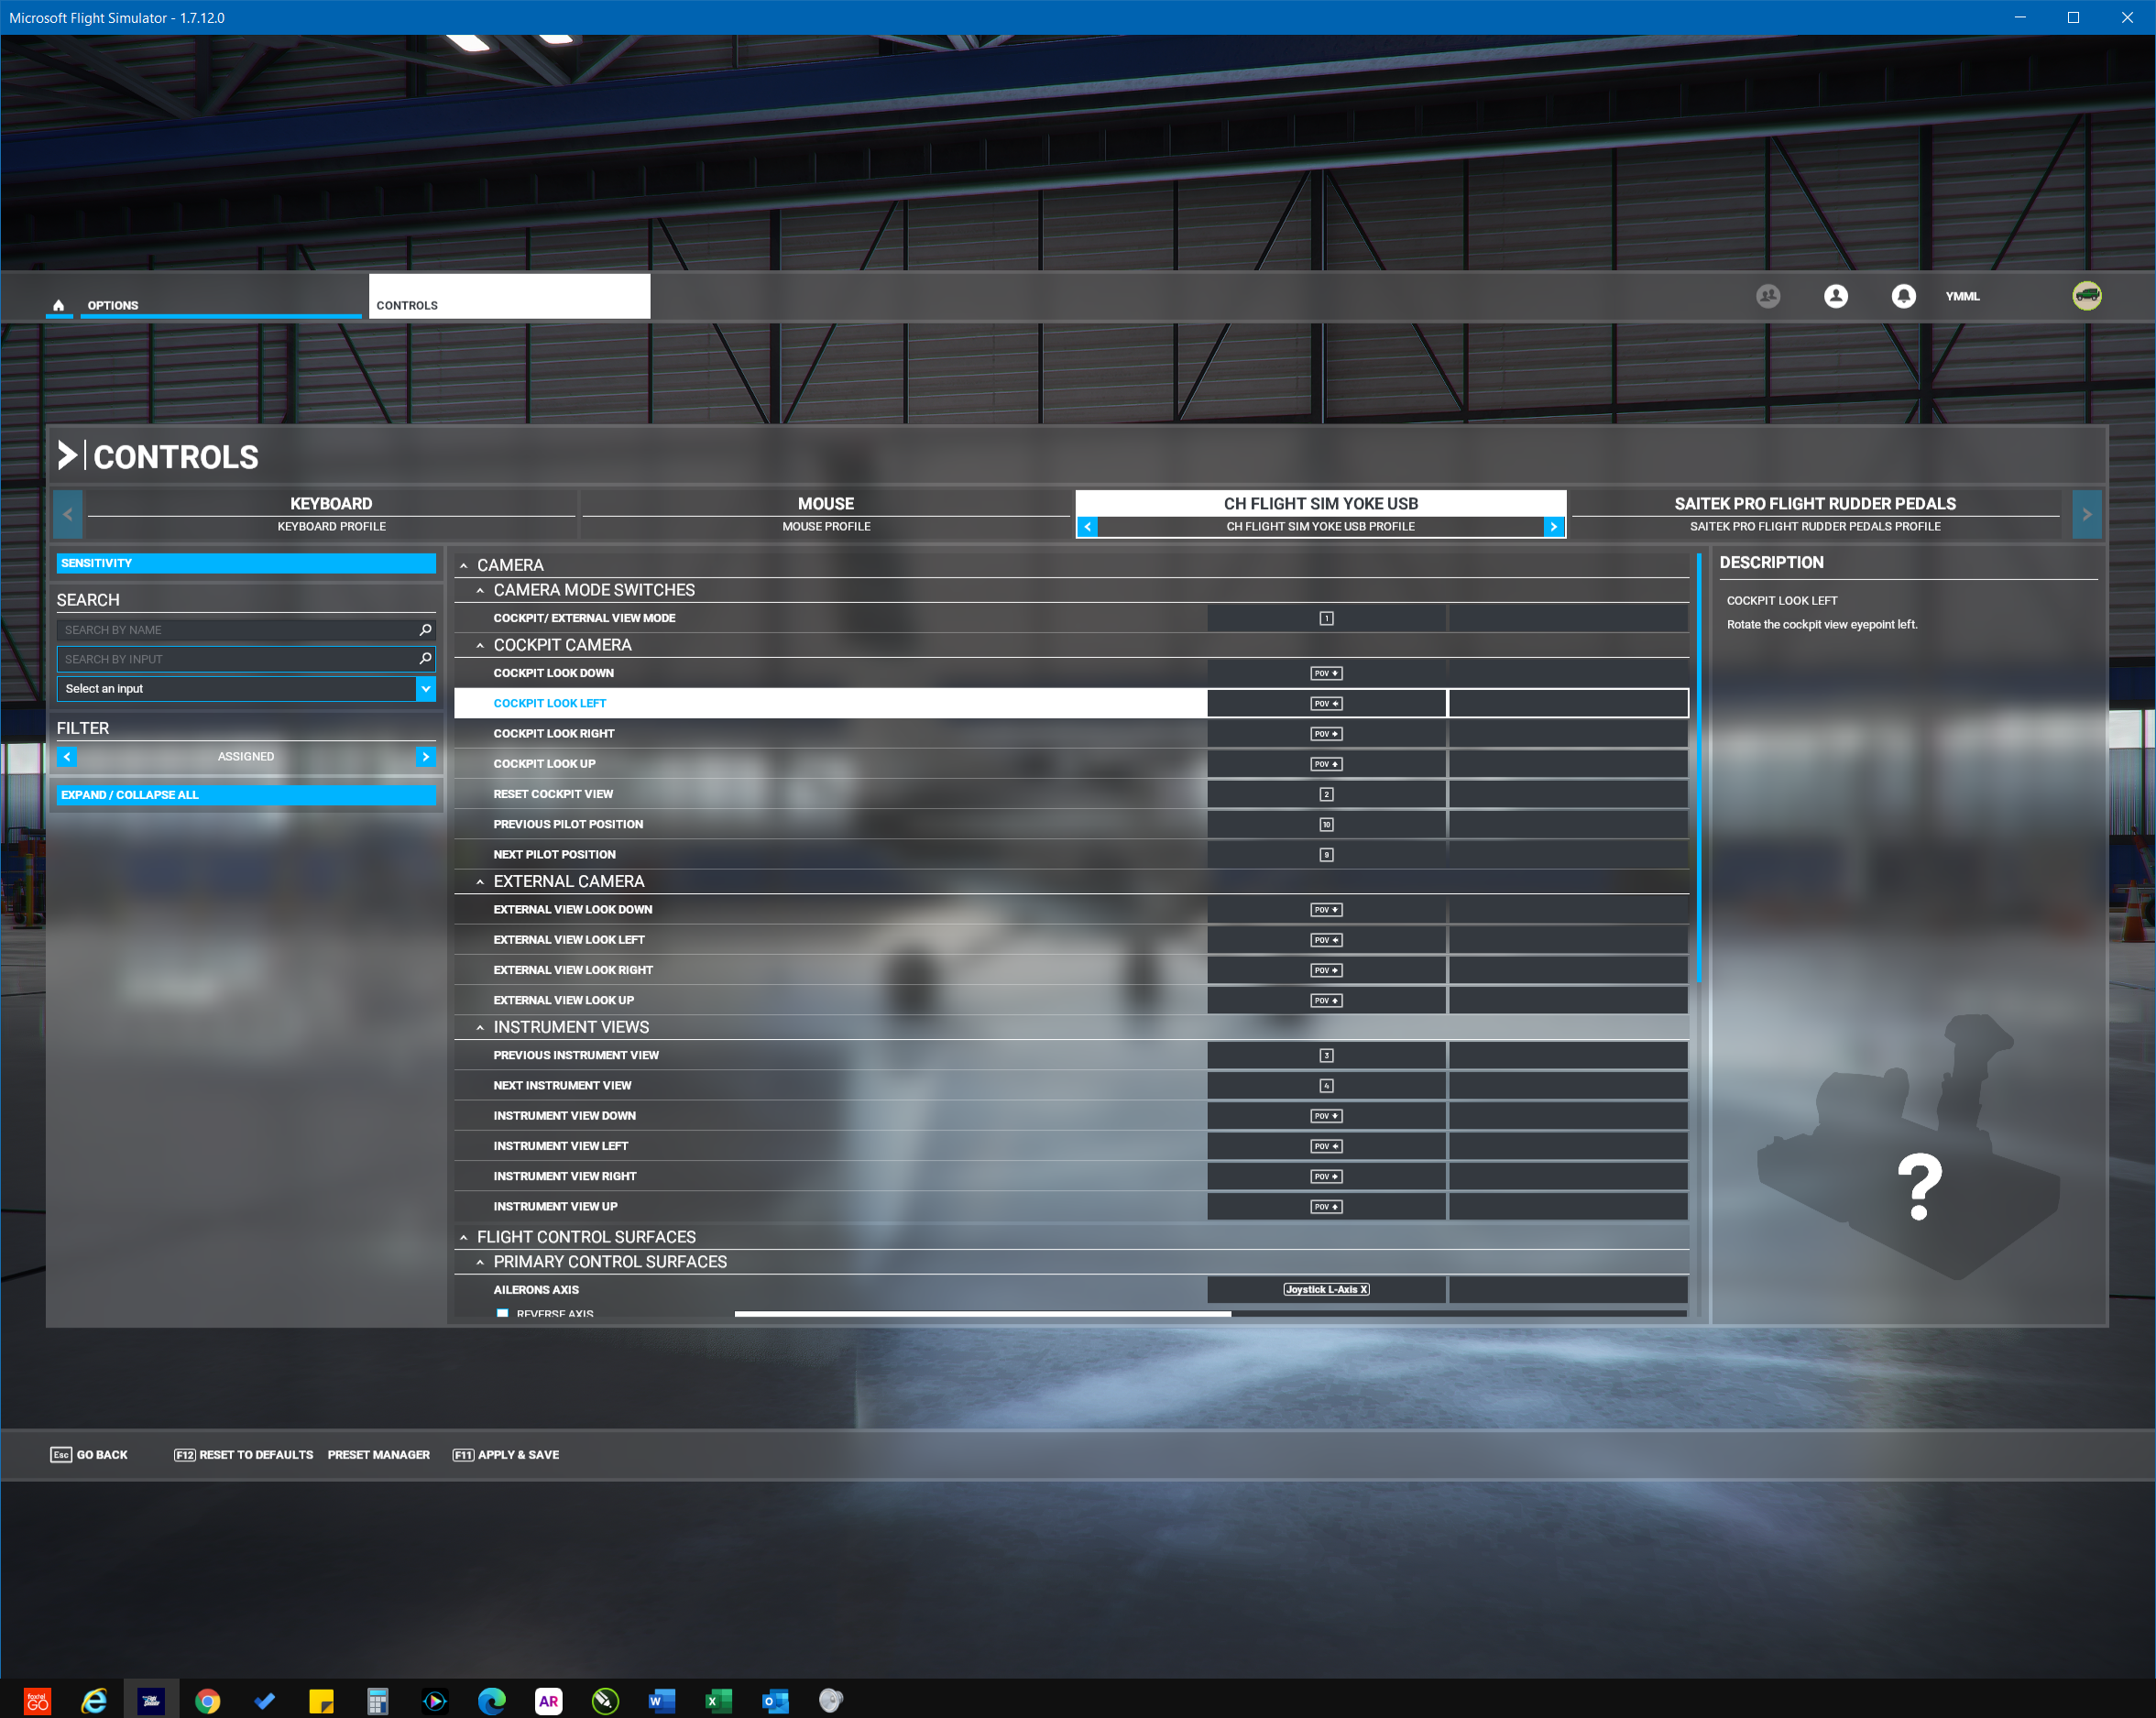Open the player profile icon in header
The image size is (2156, 1718).
pyautogui.click(x=1836, y=296)
